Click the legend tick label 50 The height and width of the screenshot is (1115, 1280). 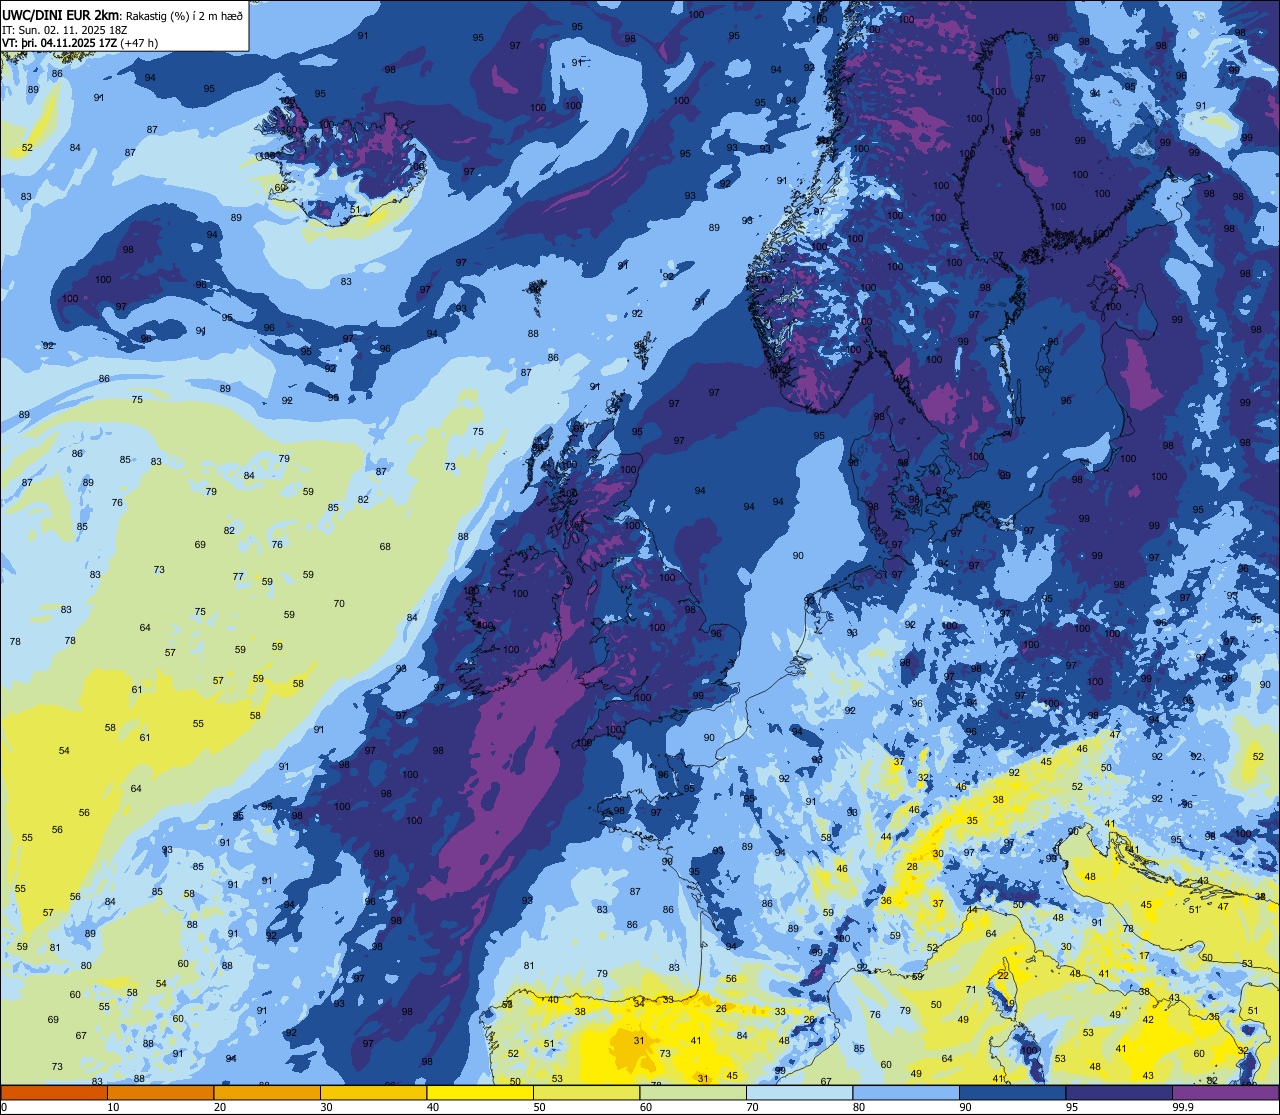(539, 1107)
